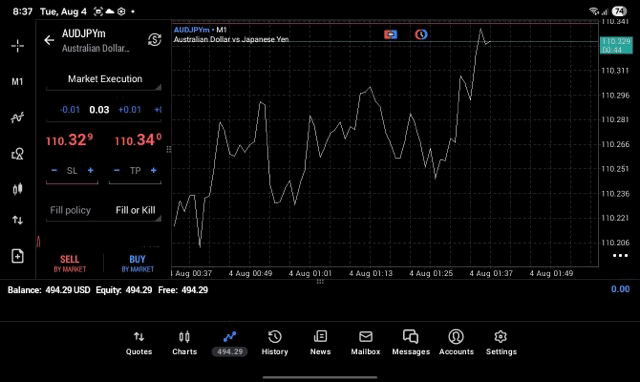Increase volume by 0.01
Screen dimensions: 640x382
(x=129, y=110)
